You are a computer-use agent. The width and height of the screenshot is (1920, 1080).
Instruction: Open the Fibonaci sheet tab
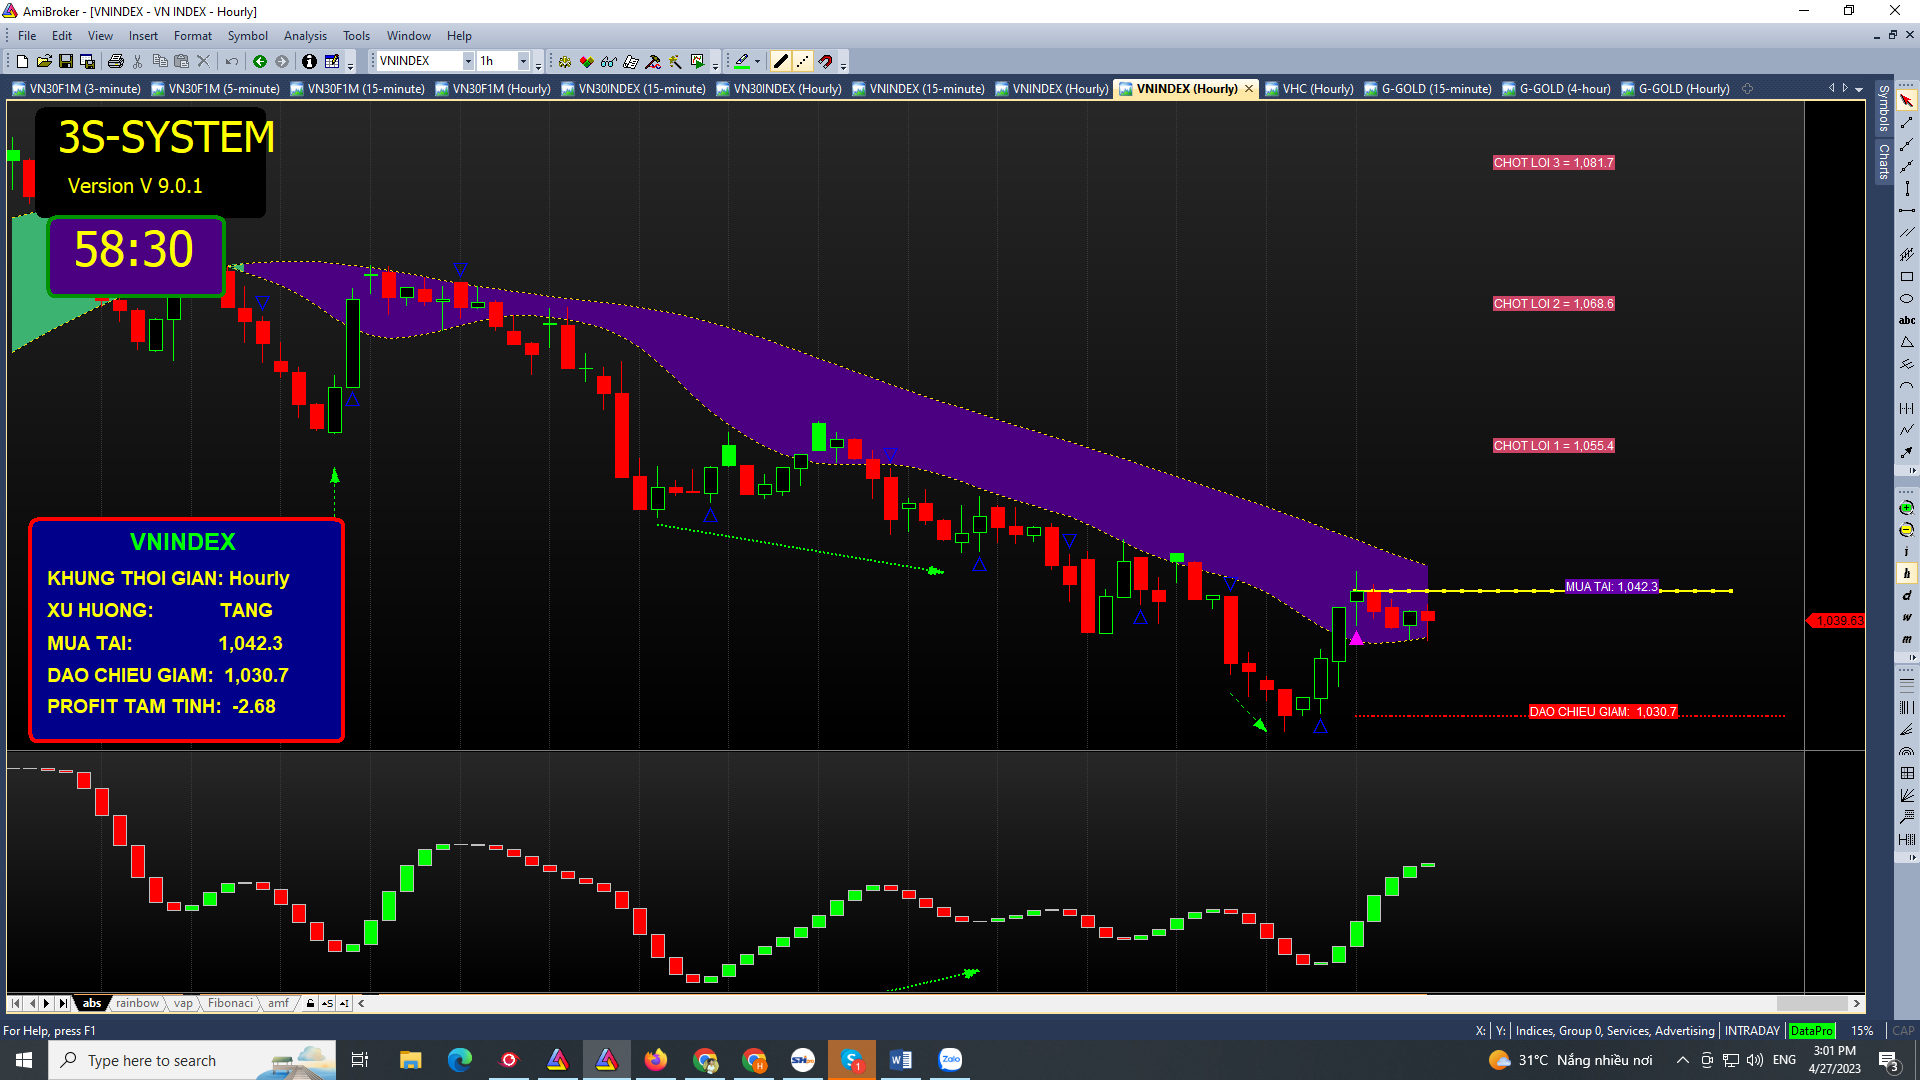coord(230,1003)
